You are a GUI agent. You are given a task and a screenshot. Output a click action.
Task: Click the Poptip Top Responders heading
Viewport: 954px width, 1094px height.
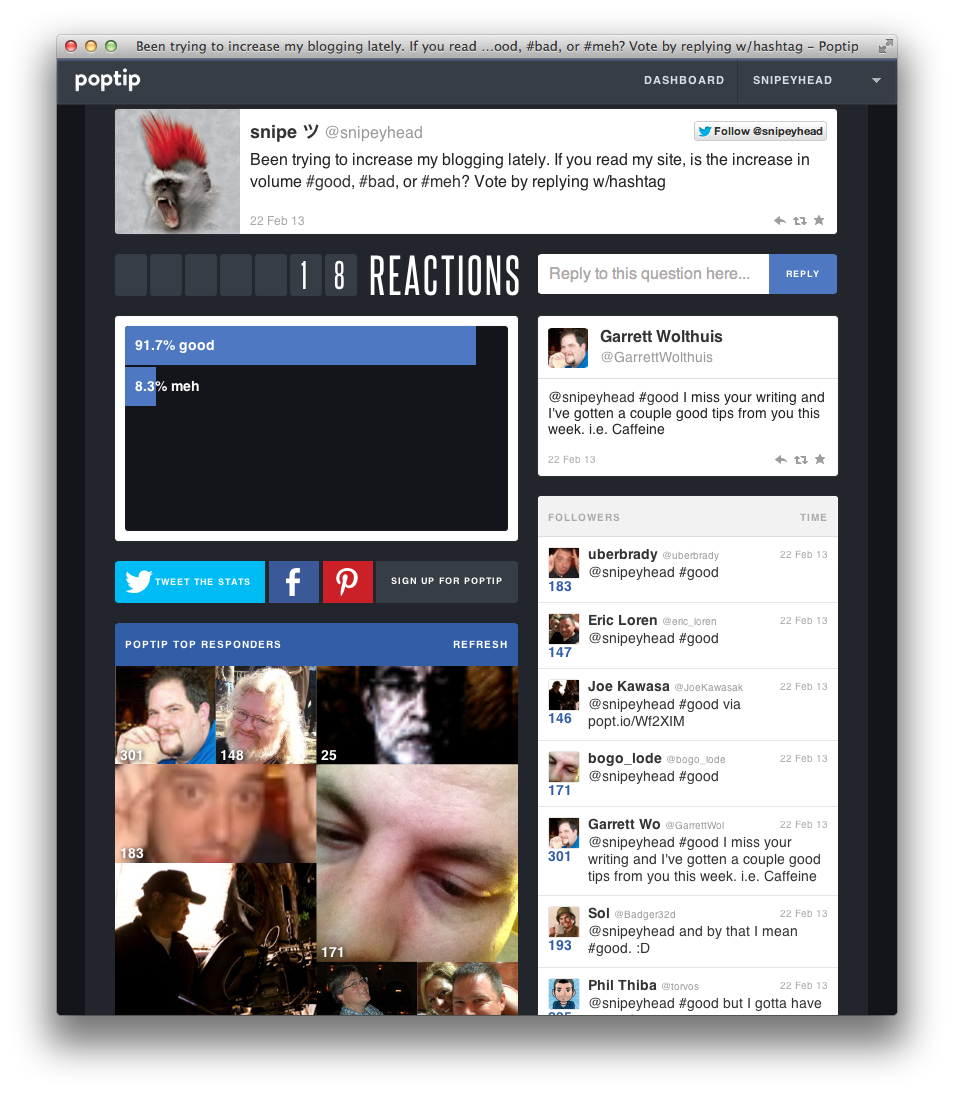(203, 645)
